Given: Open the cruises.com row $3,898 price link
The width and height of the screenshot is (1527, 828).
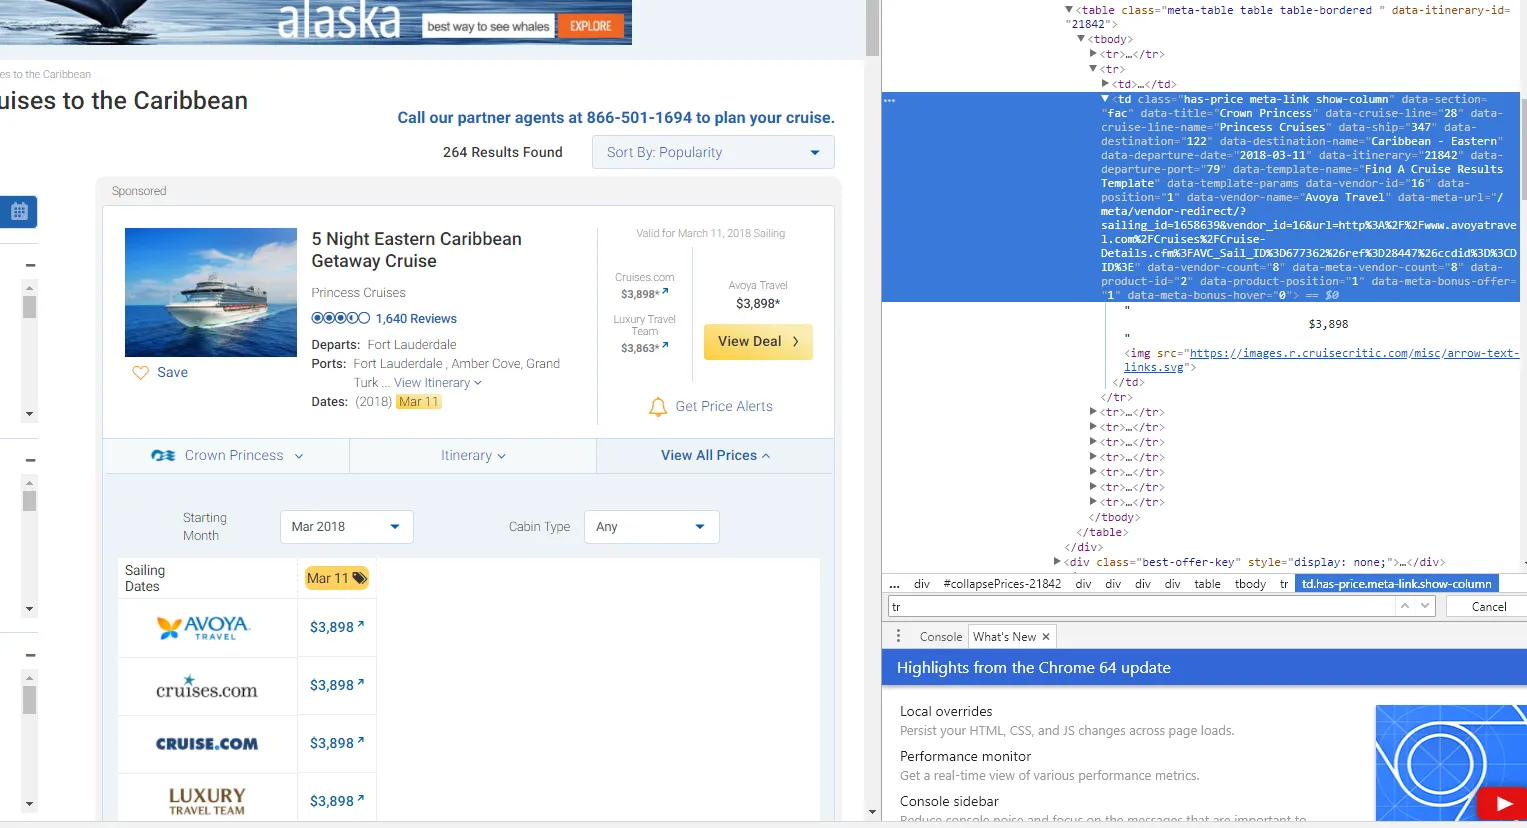Looking at the screenshot, I should (337, 686).
